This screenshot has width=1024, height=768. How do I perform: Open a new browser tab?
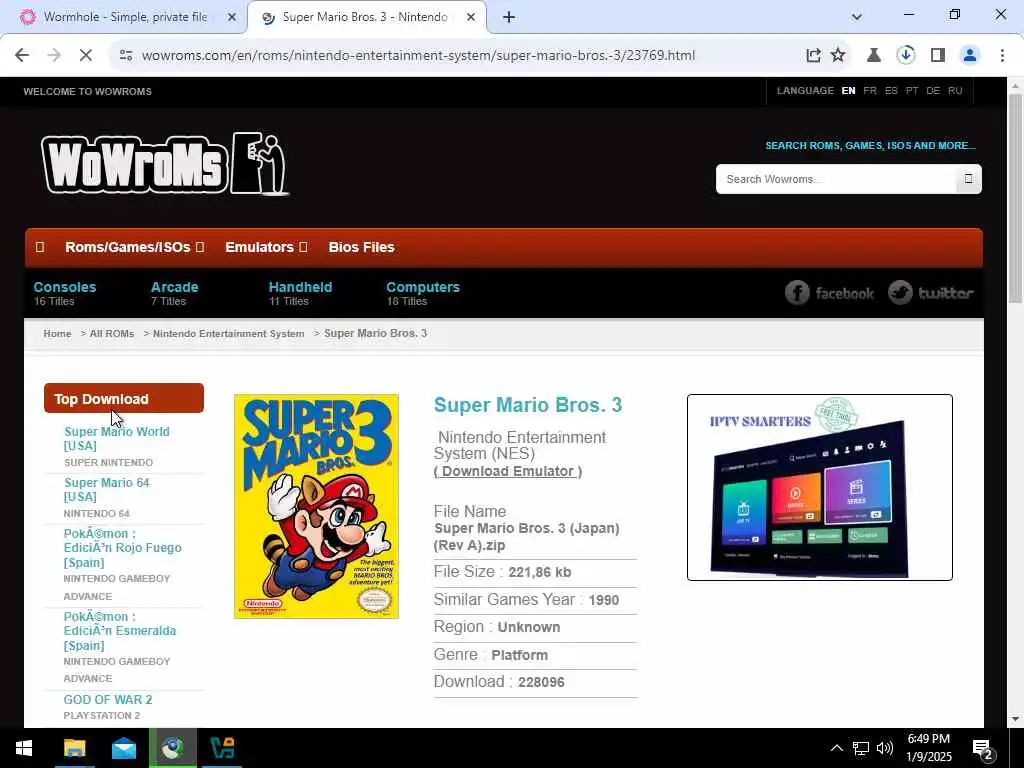509,18
